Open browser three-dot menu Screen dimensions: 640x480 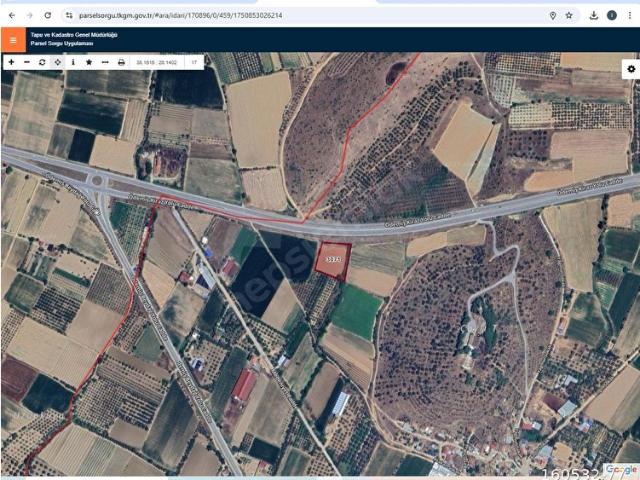[630, 16]
